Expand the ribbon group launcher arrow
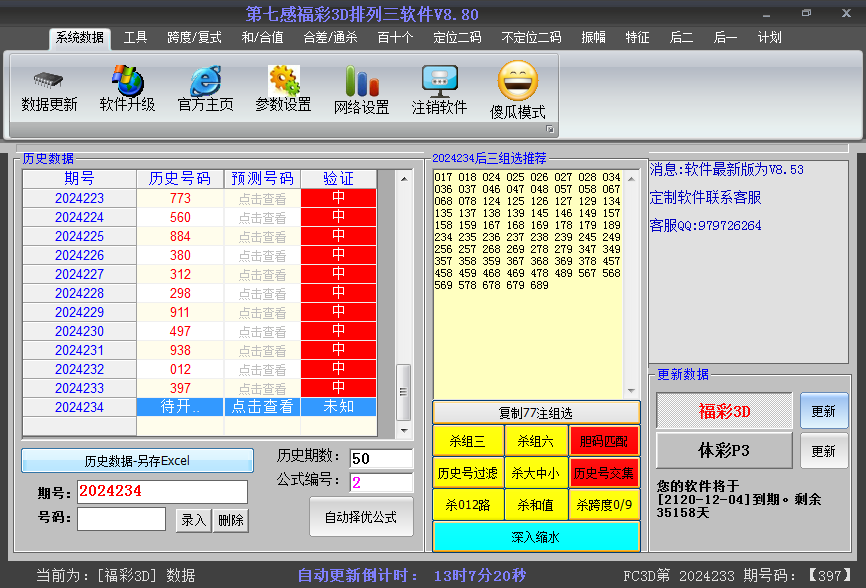Image resolution: width=866 pixels, height=588 pixels. pyautogui.click(x=550, y=129)
